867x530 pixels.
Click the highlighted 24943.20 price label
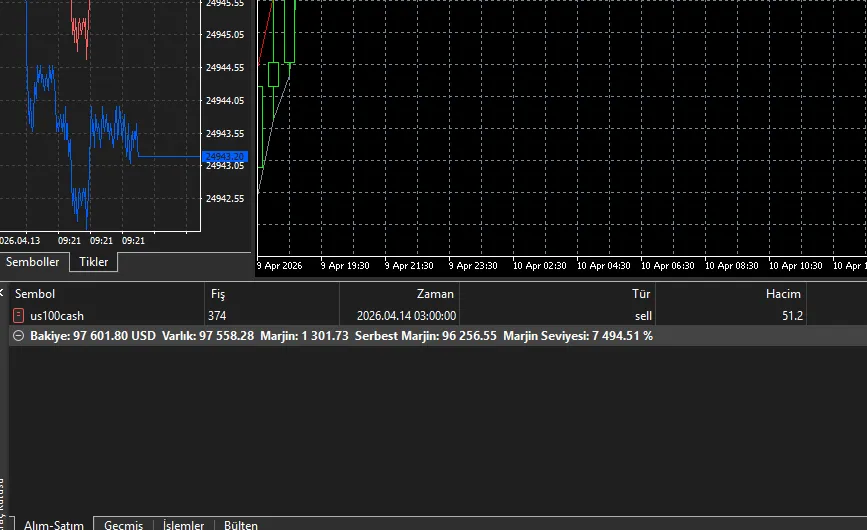[224, 156]
